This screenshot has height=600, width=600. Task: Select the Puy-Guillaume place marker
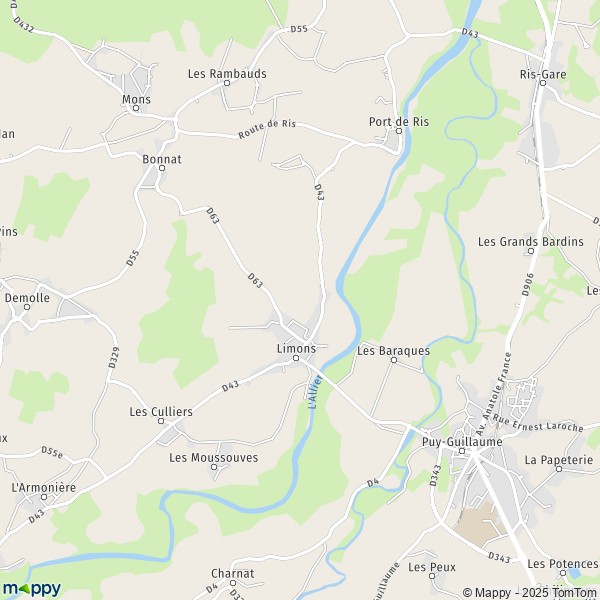[x=462, y=451]
